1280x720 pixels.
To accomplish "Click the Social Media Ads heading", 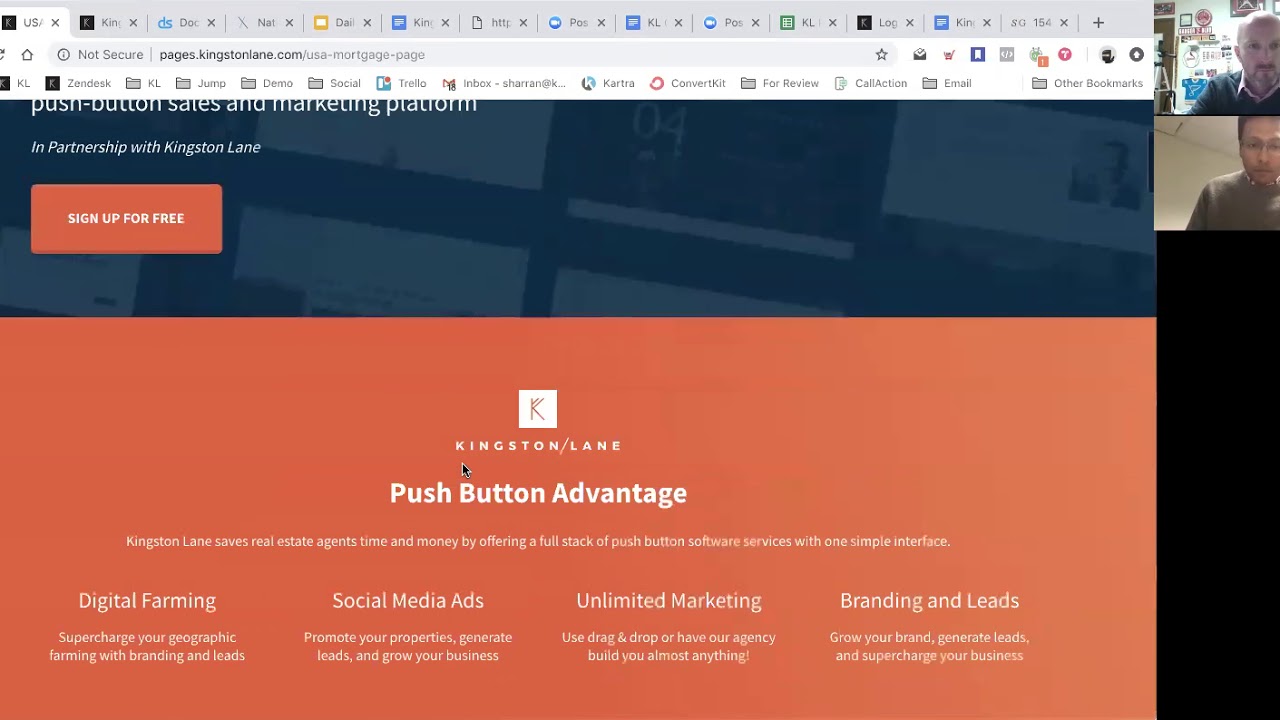I will point(408,600).
